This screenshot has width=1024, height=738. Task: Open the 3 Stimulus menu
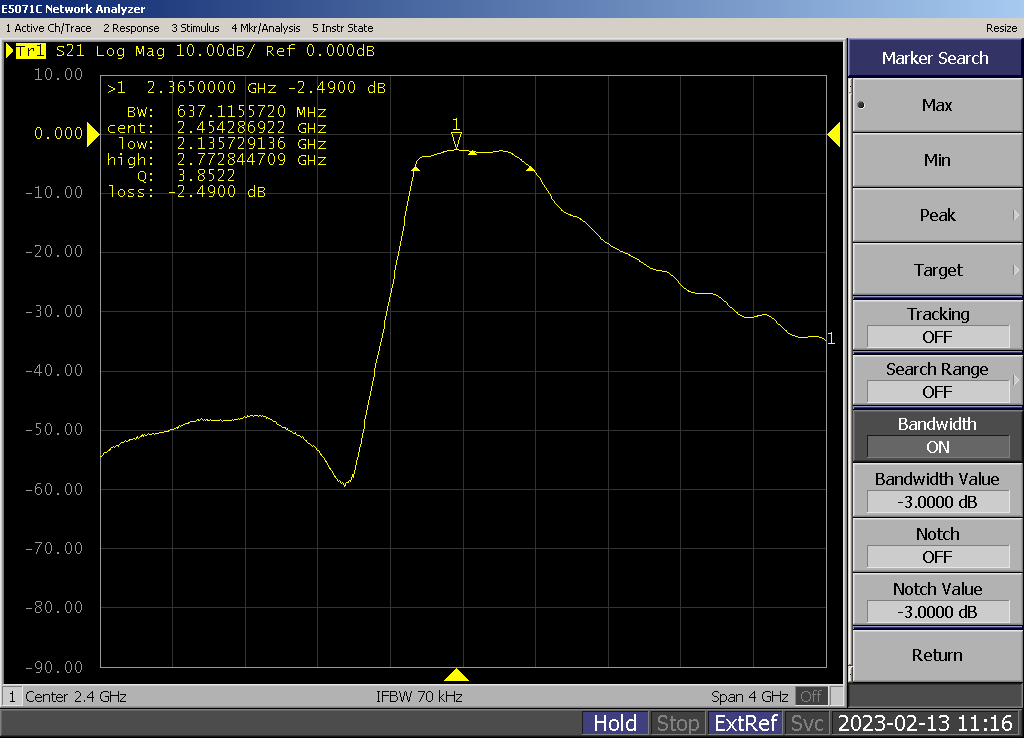pos(195,28)
